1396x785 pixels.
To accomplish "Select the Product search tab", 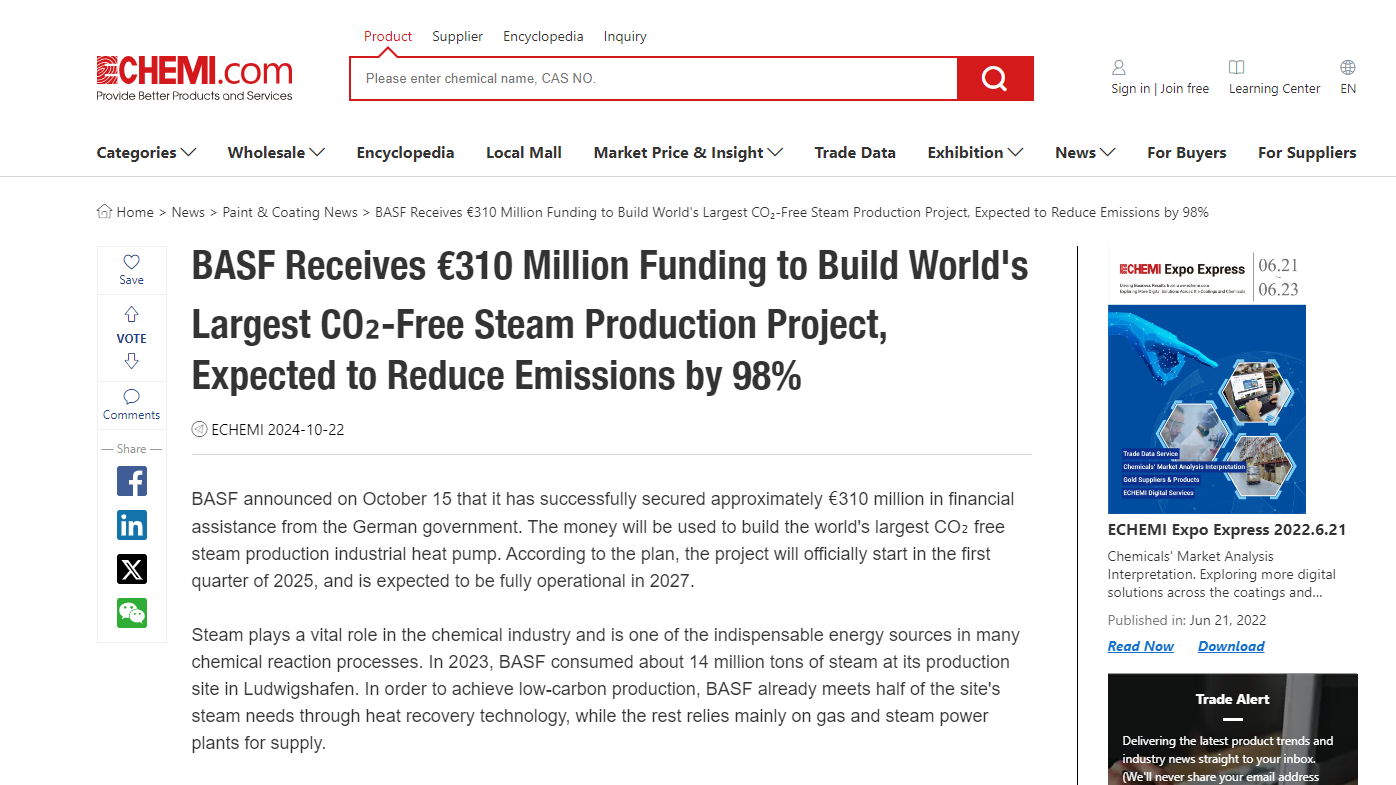I will [x=388, y=36].
